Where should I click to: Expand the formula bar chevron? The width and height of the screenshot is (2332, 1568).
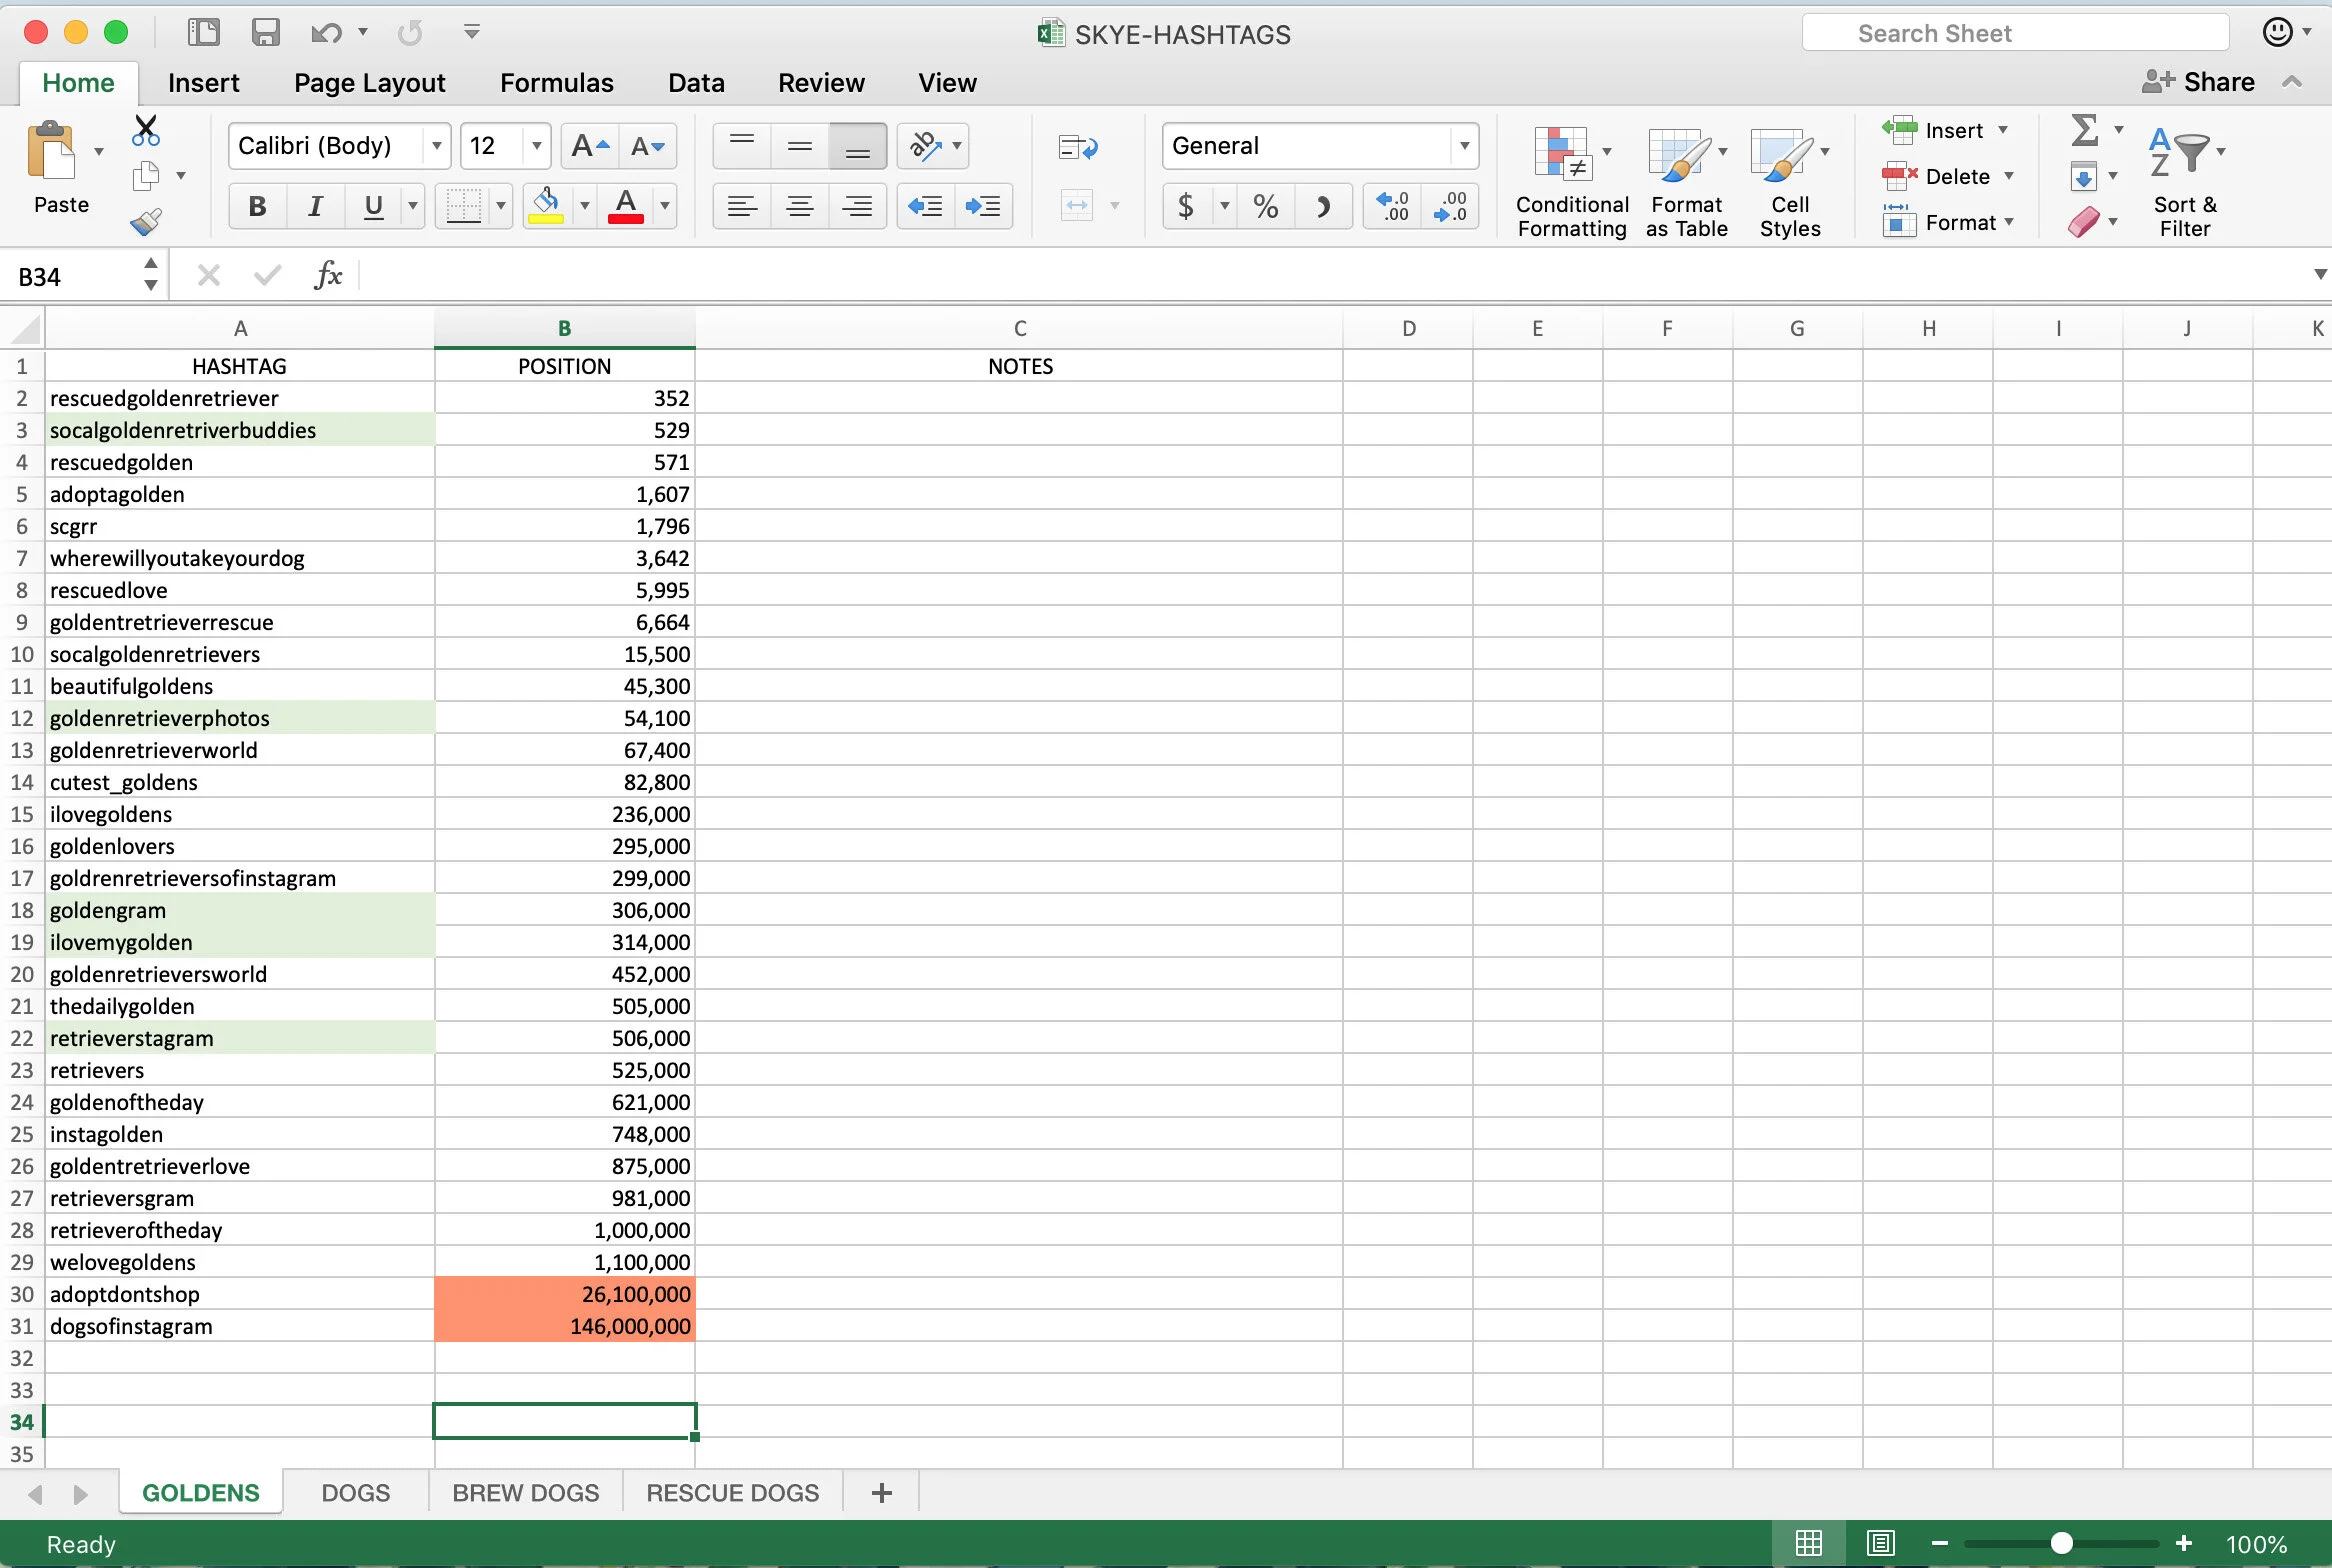pos(2320,275)
